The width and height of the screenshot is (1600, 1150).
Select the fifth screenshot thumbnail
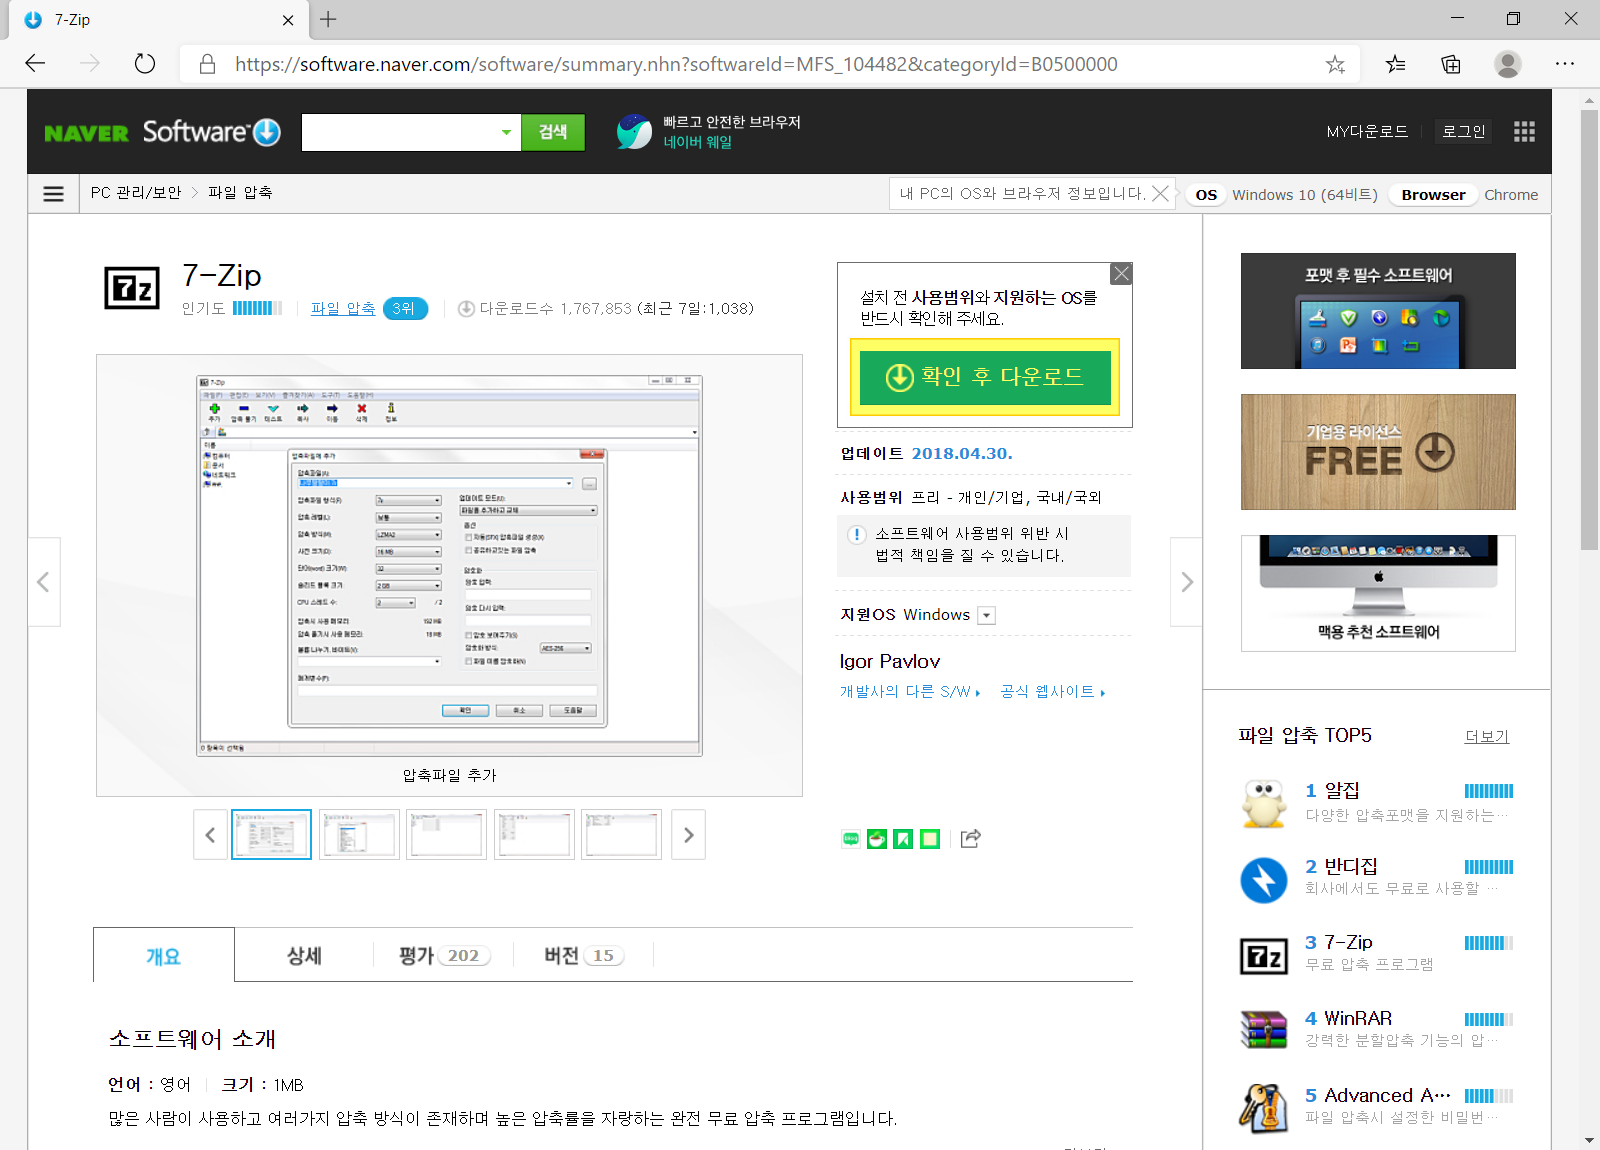[x=621, y=835]
